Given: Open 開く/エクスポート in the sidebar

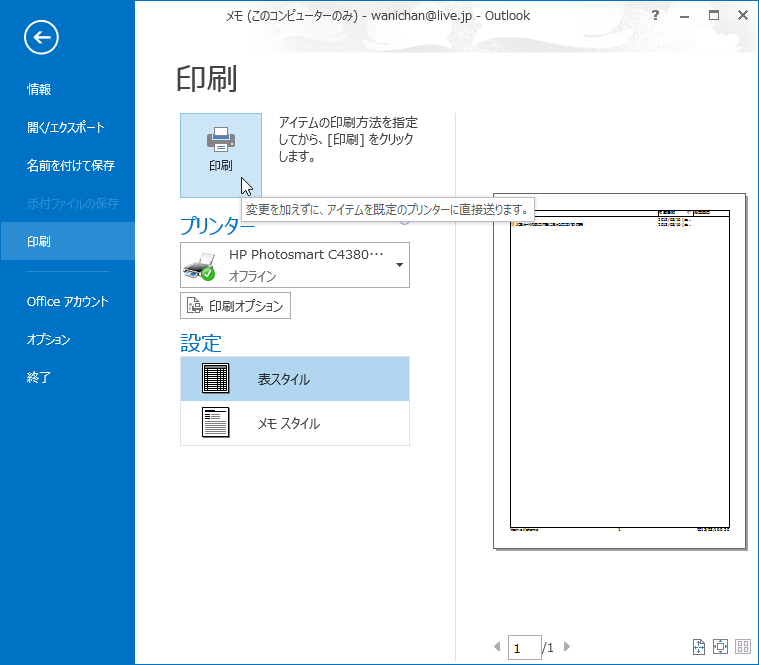Looking at the screenshot, I should 65,127.
